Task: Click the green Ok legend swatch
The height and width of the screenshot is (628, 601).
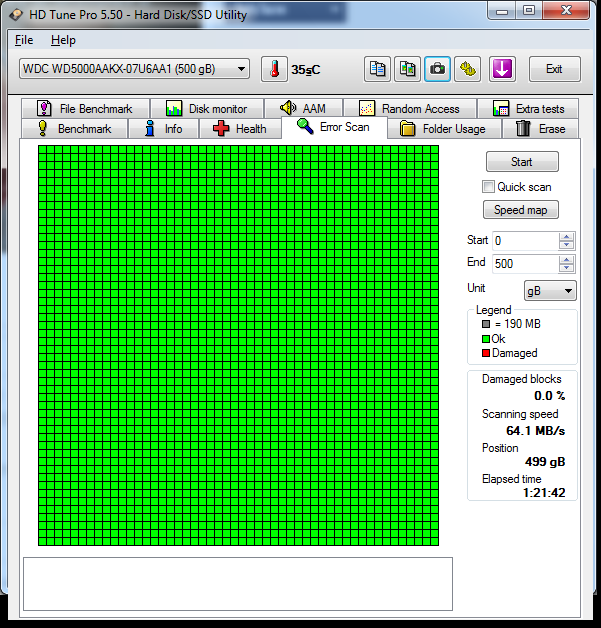Action: click(486, 339)
